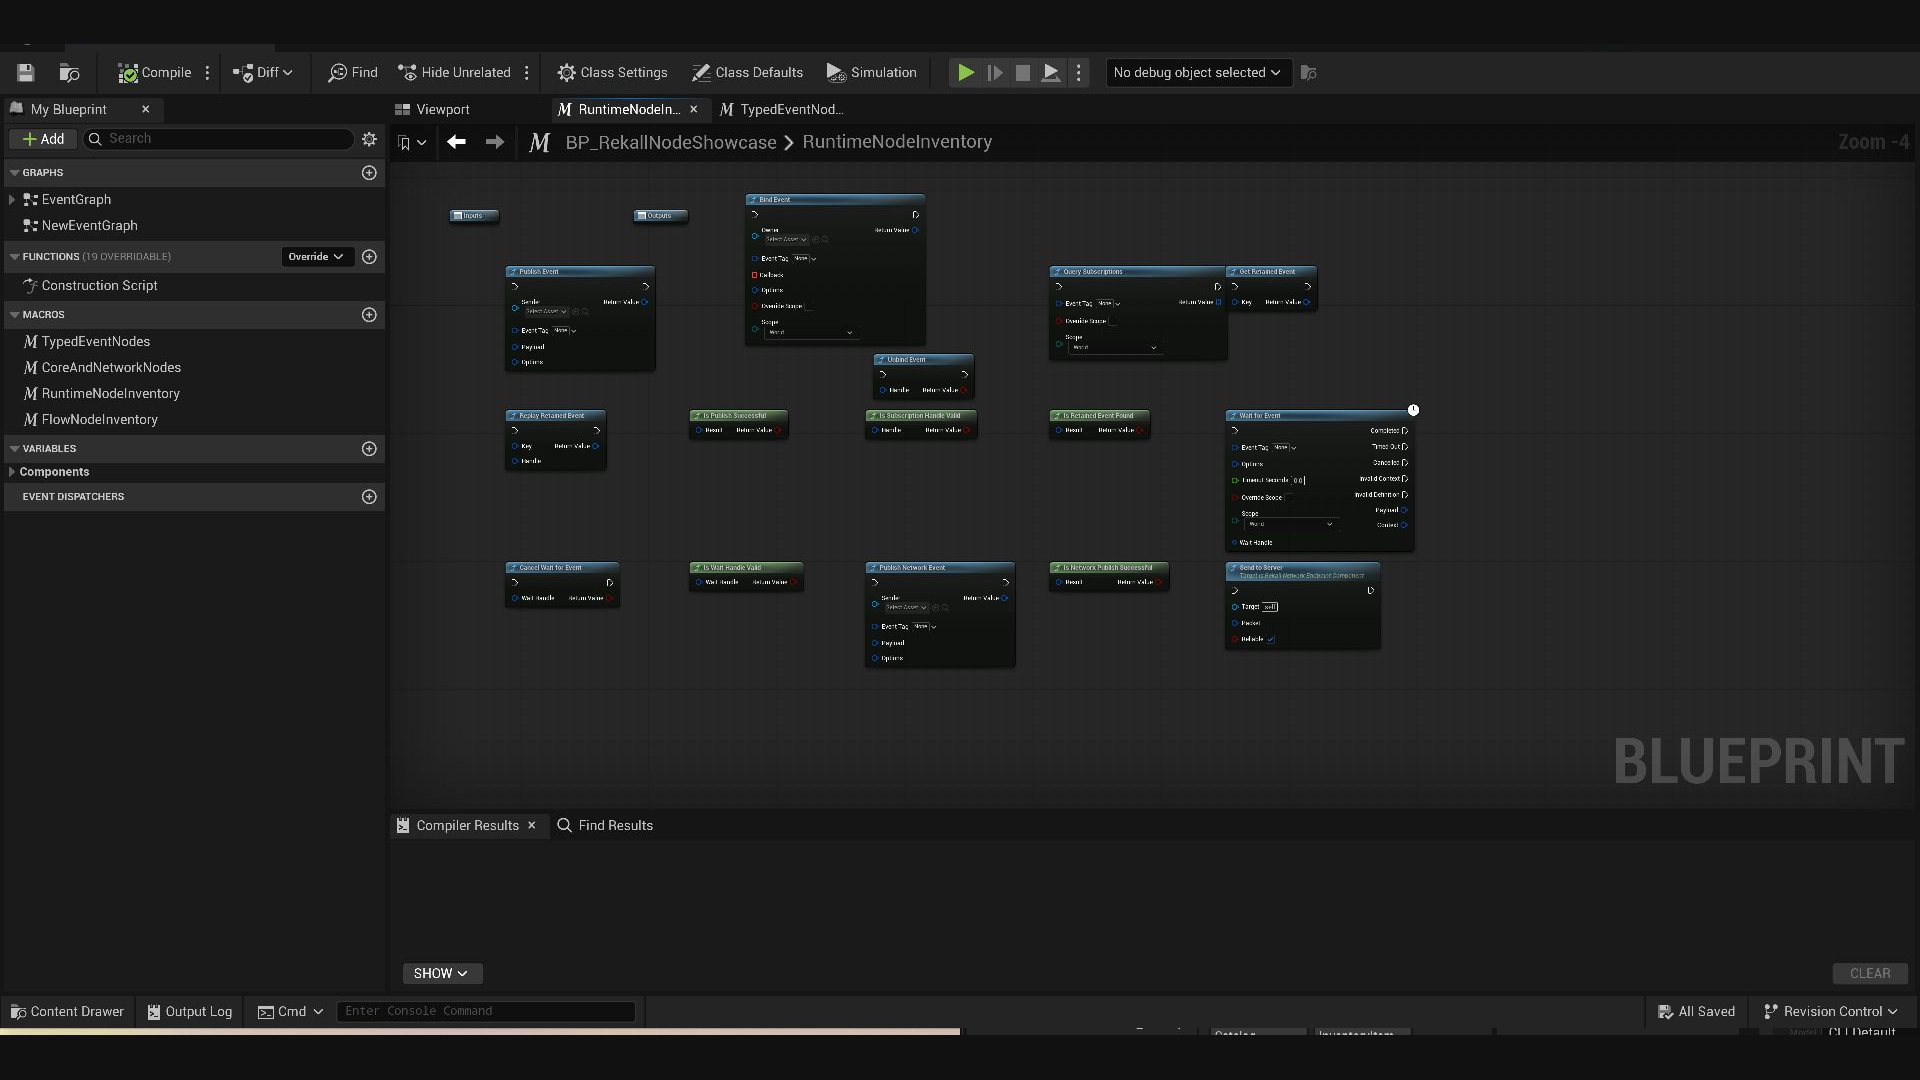The image size is (1920, 1080).
Task: Open Compile options three-dot menu
Action: click(208, 72)
